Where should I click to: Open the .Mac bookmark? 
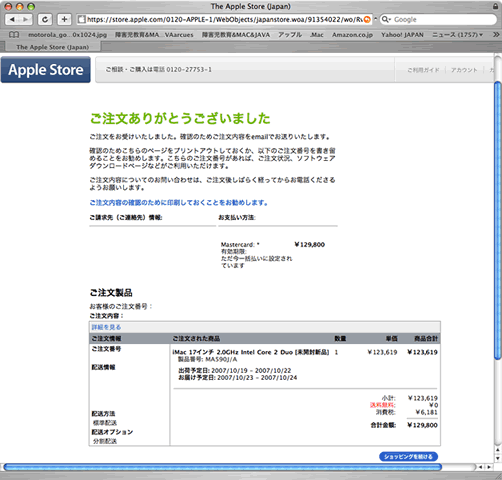click(317, 35)
